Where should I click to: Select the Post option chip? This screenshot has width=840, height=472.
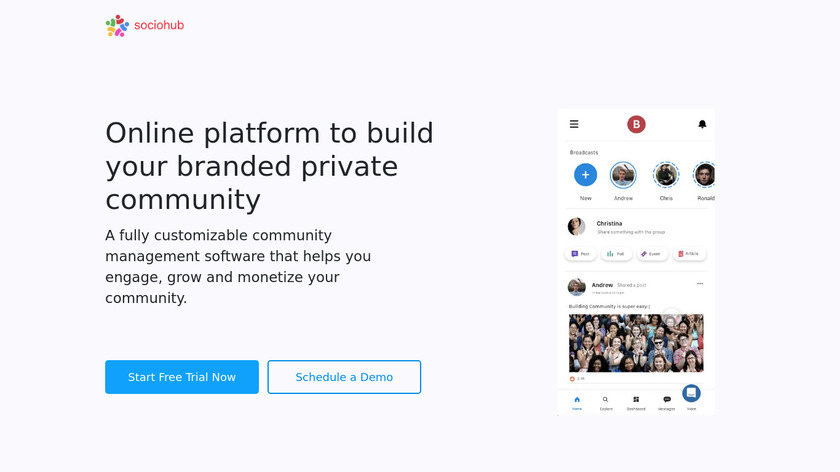click(581, 254)
